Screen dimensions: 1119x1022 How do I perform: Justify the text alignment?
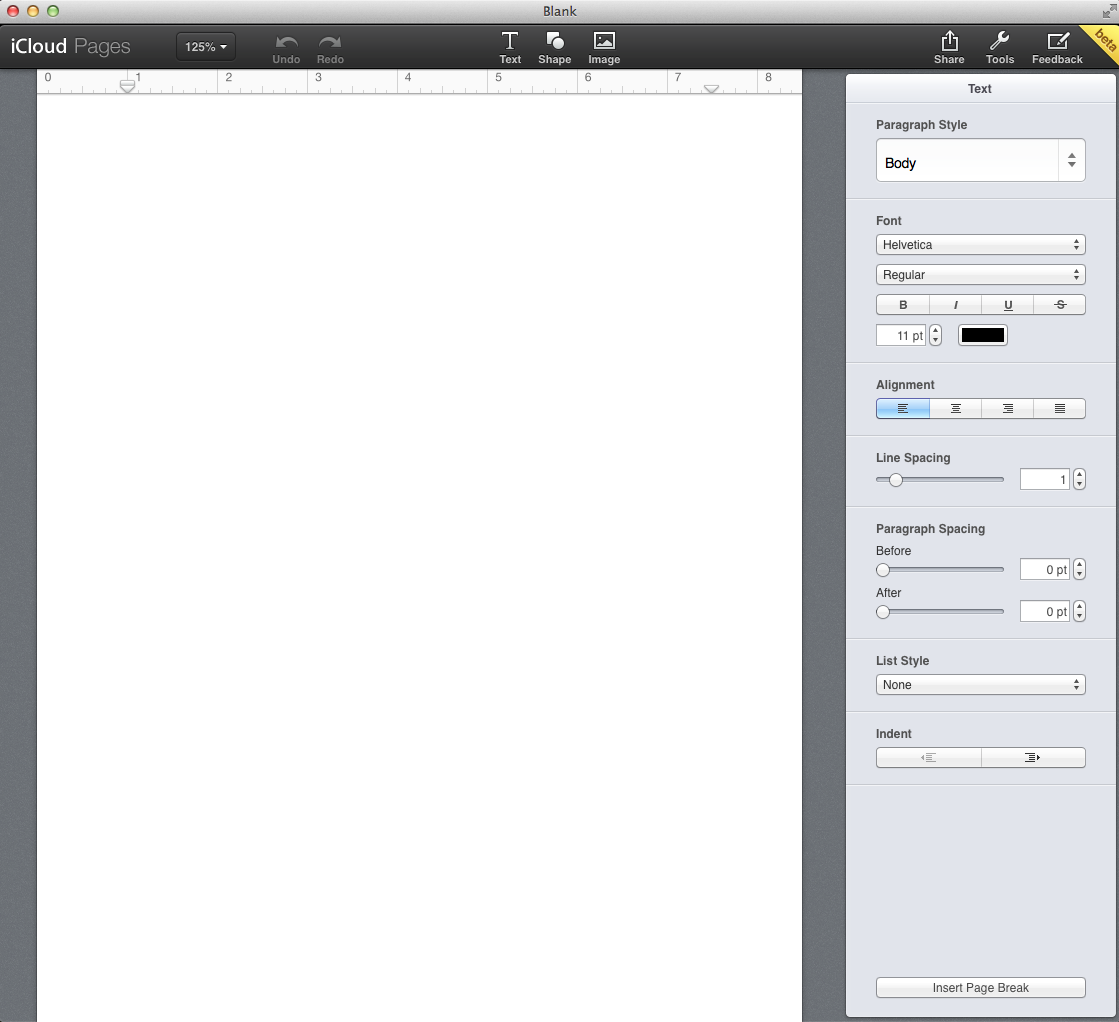click(x=1060, y=408)
